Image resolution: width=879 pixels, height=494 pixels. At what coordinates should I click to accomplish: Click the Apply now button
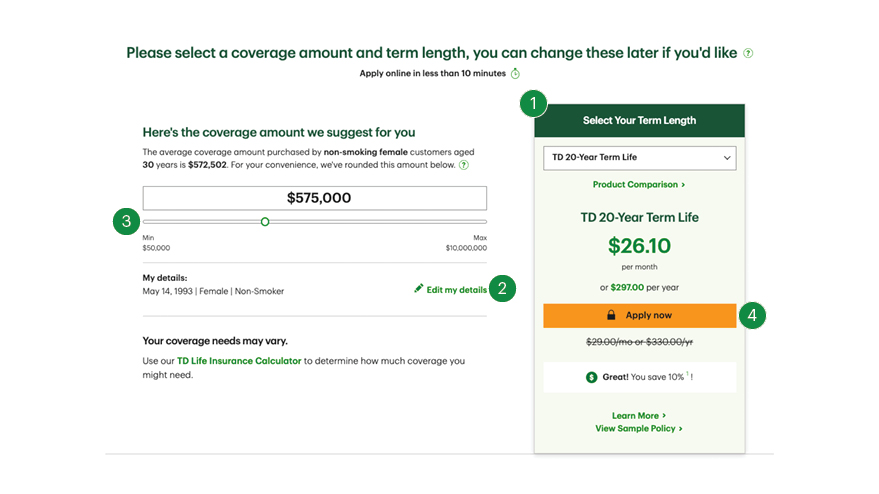[640, 316]
